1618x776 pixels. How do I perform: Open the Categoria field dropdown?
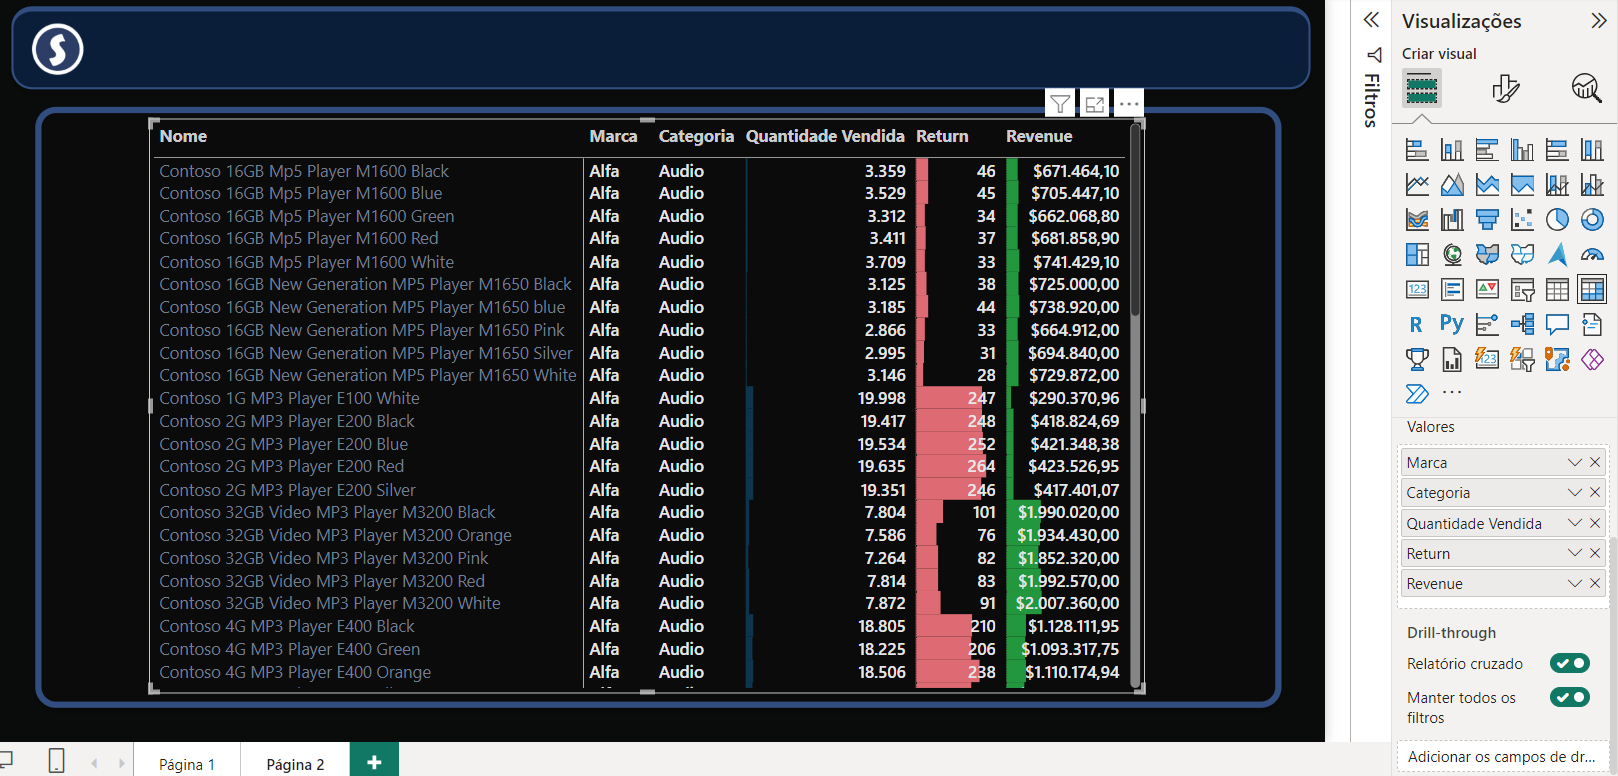pos(1575,493)
